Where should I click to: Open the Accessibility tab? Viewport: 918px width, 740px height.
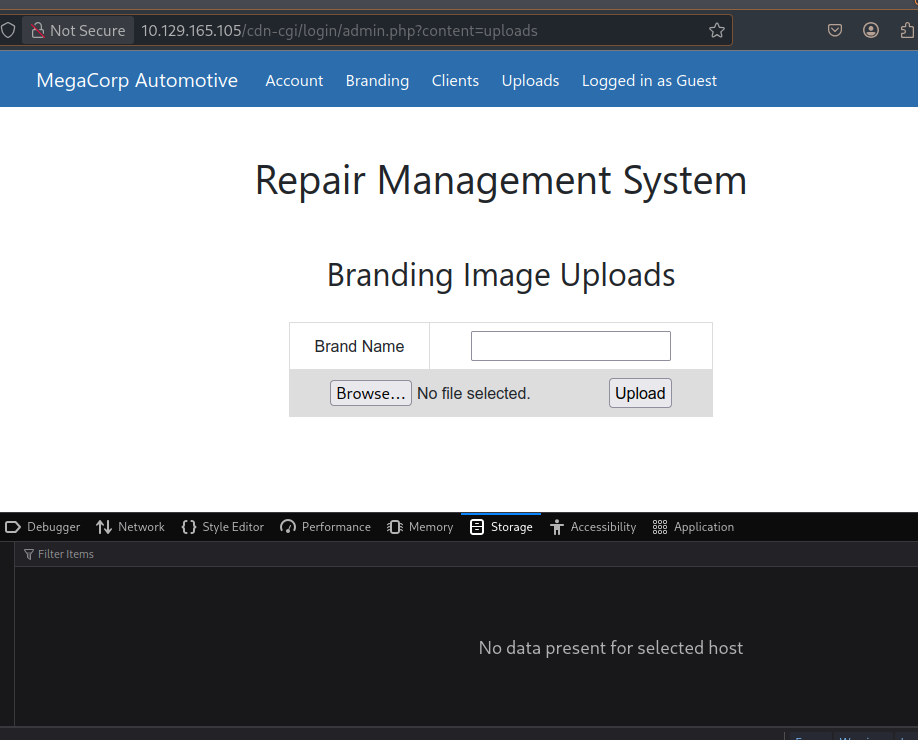coord(593,527)
